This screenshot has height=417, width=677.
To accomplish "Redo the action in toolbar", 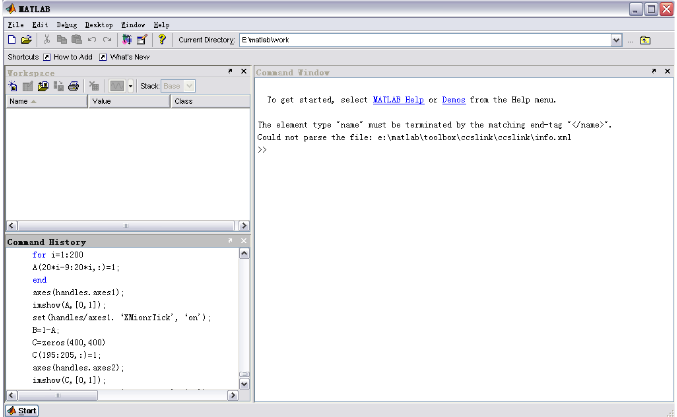I will (107, 40).
